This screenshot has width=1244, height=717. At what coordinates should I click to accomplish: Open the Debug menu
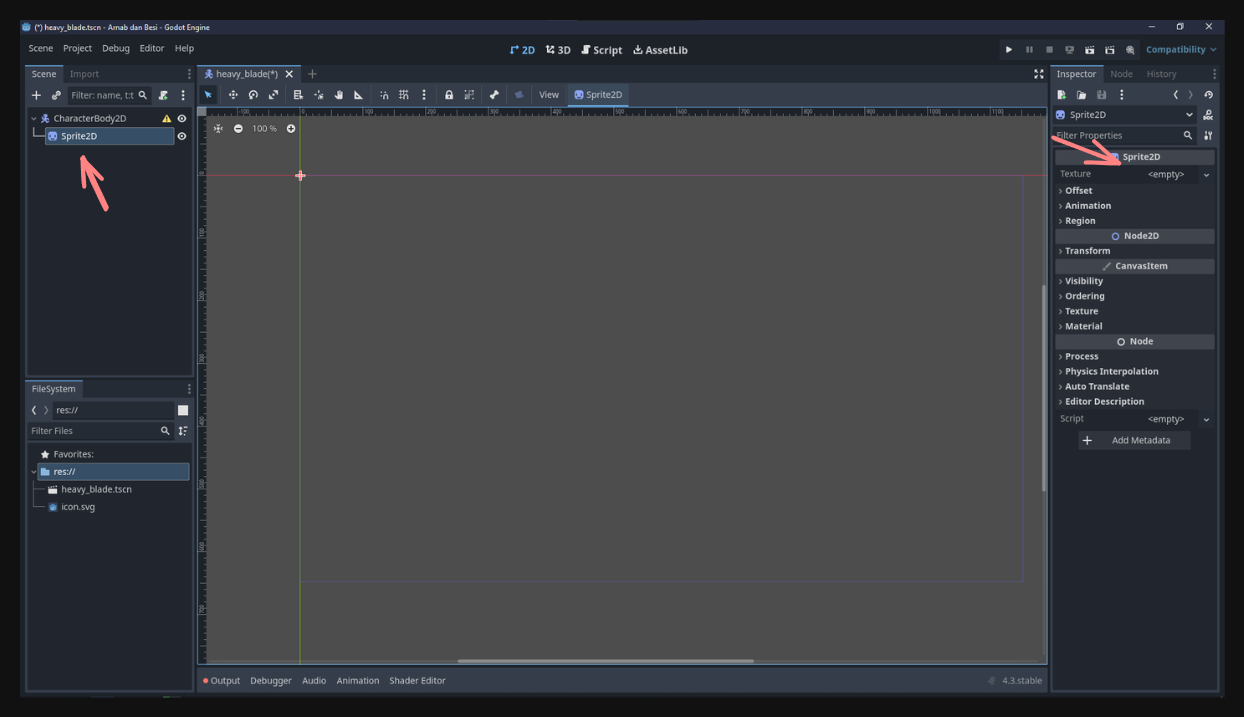coord(116,48)
